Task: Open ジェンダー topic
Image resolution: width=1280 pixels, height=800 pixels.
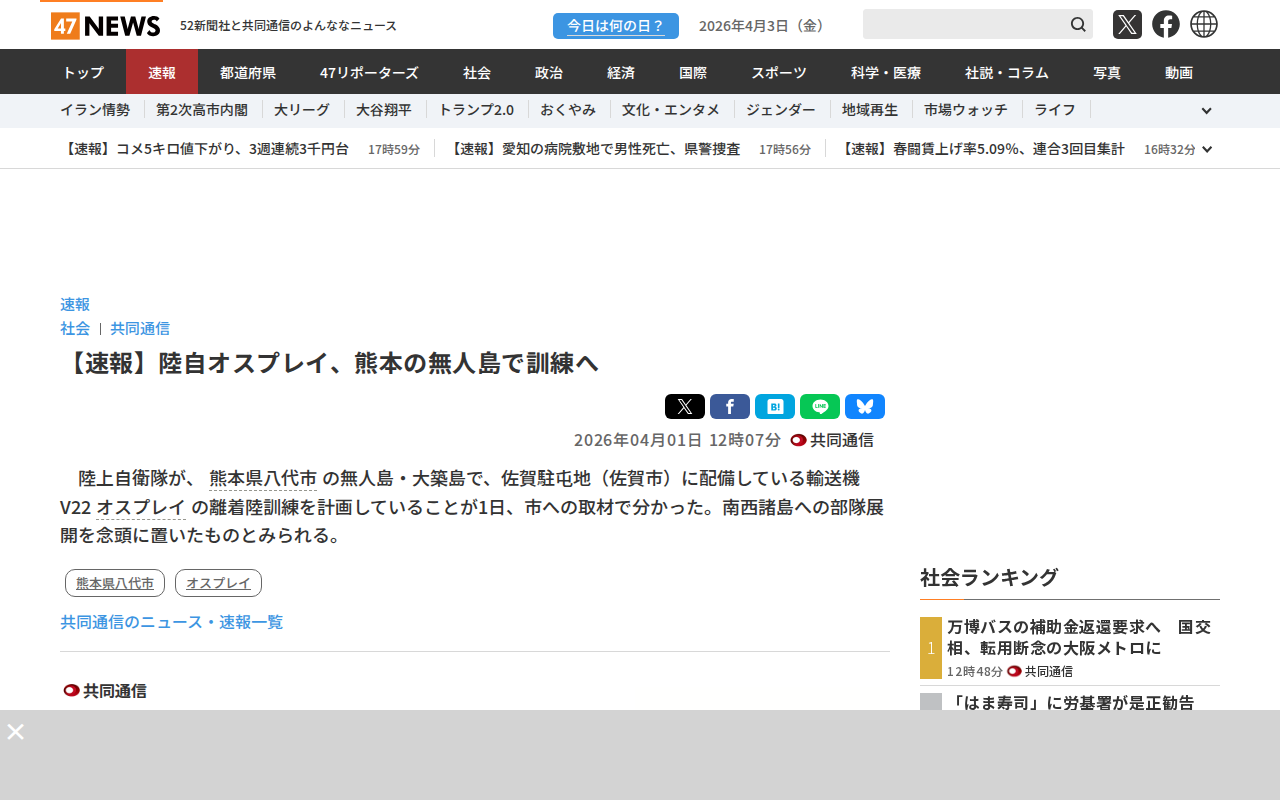Action: 781,110
